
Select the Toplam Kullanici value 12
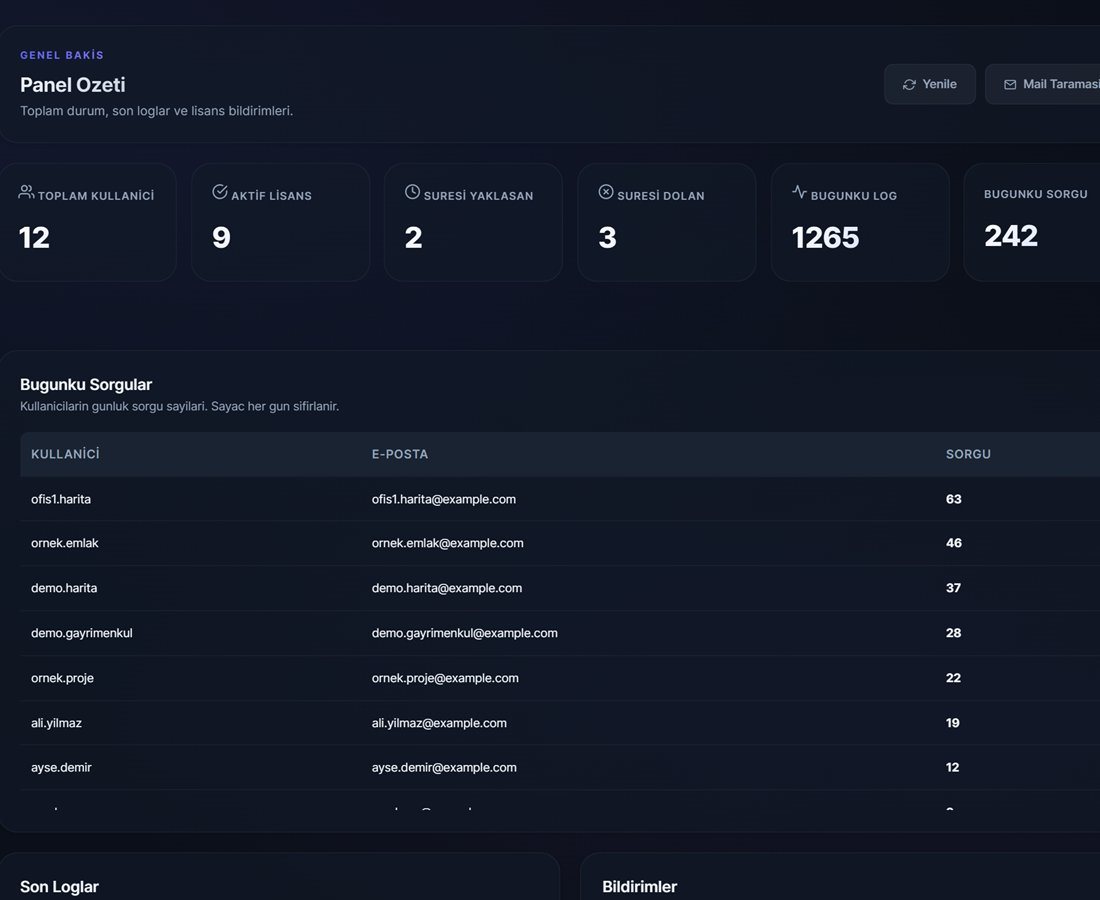34,238
